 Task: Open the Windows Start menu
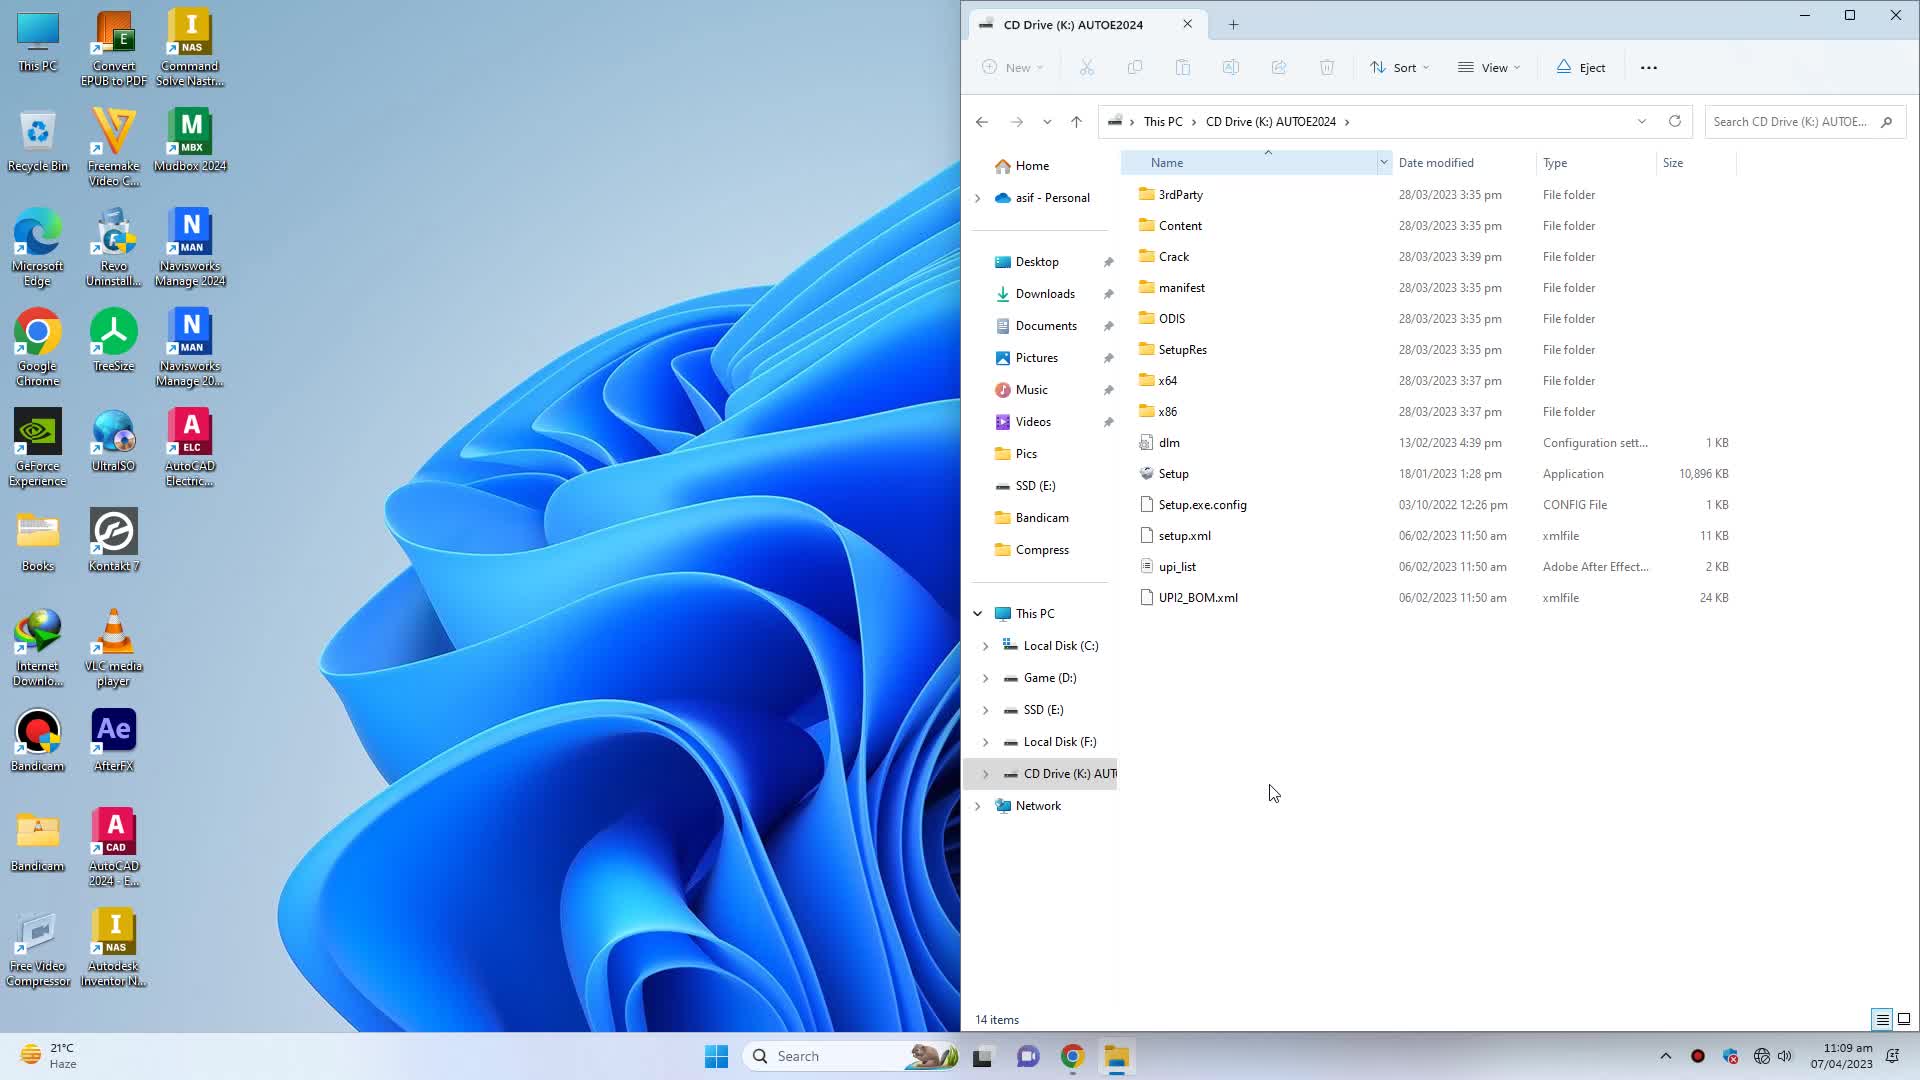coord(716,1056)
